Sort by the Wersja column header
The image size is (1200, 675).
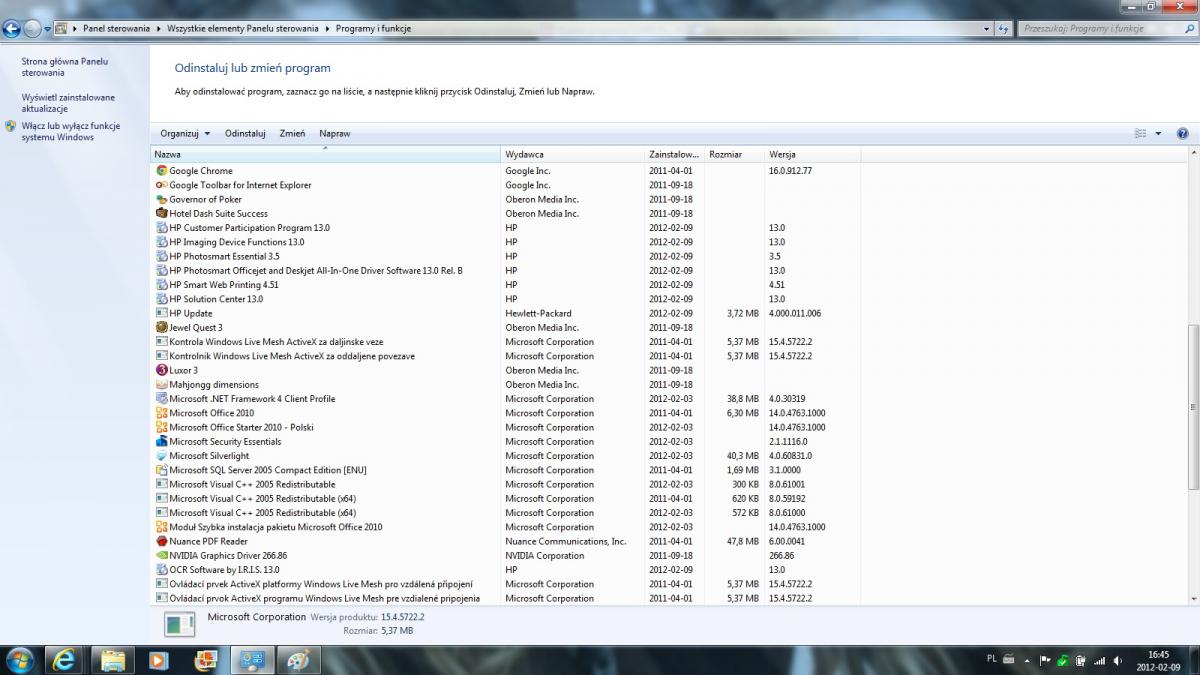point(812,154)
